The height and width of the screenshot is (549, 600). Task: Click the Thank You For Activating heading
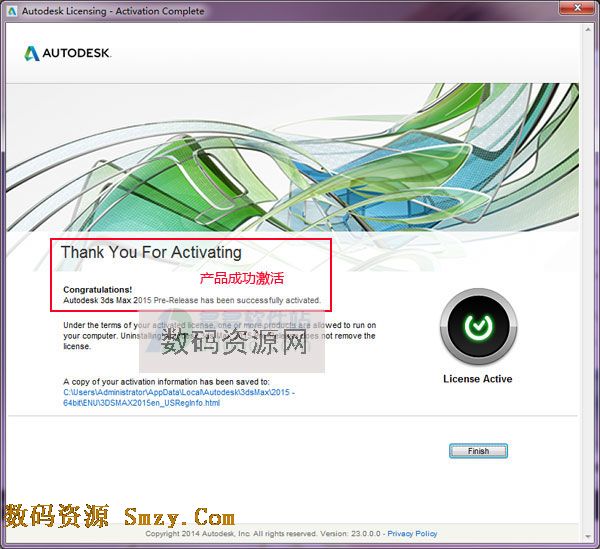(x=151, y=253)
